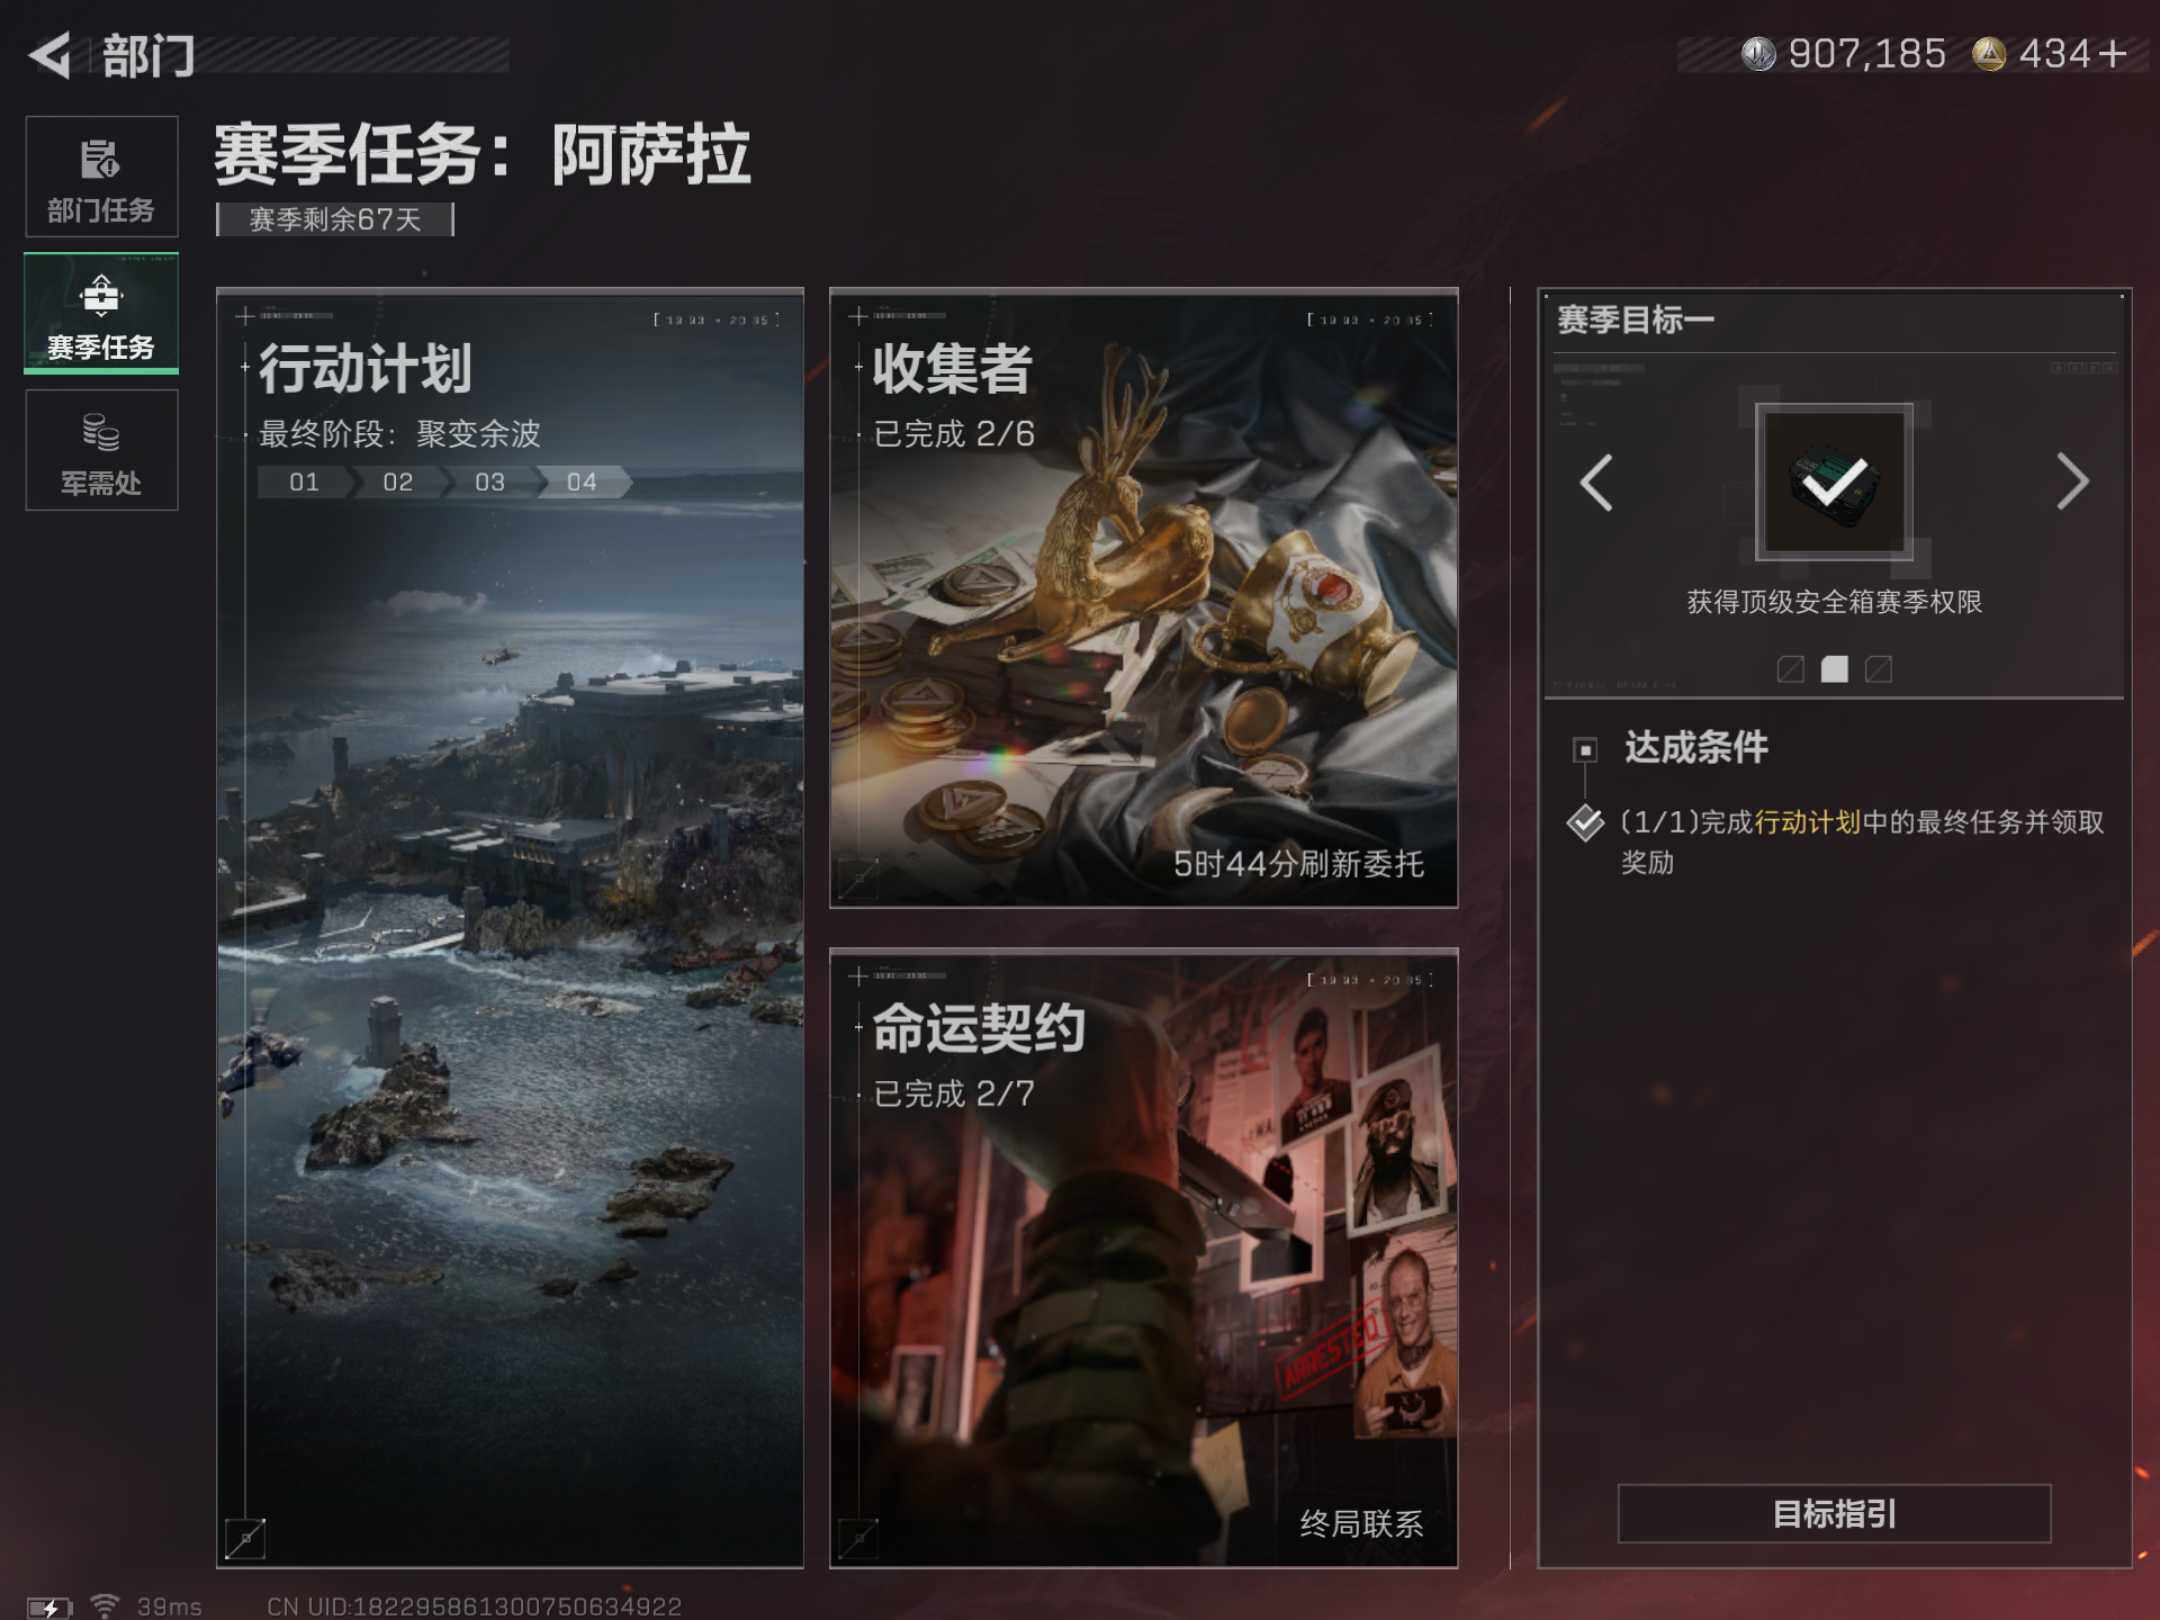Tap the silver currency icon beside 907,185
The image size is (2160, 1620).
(1758, 54)
